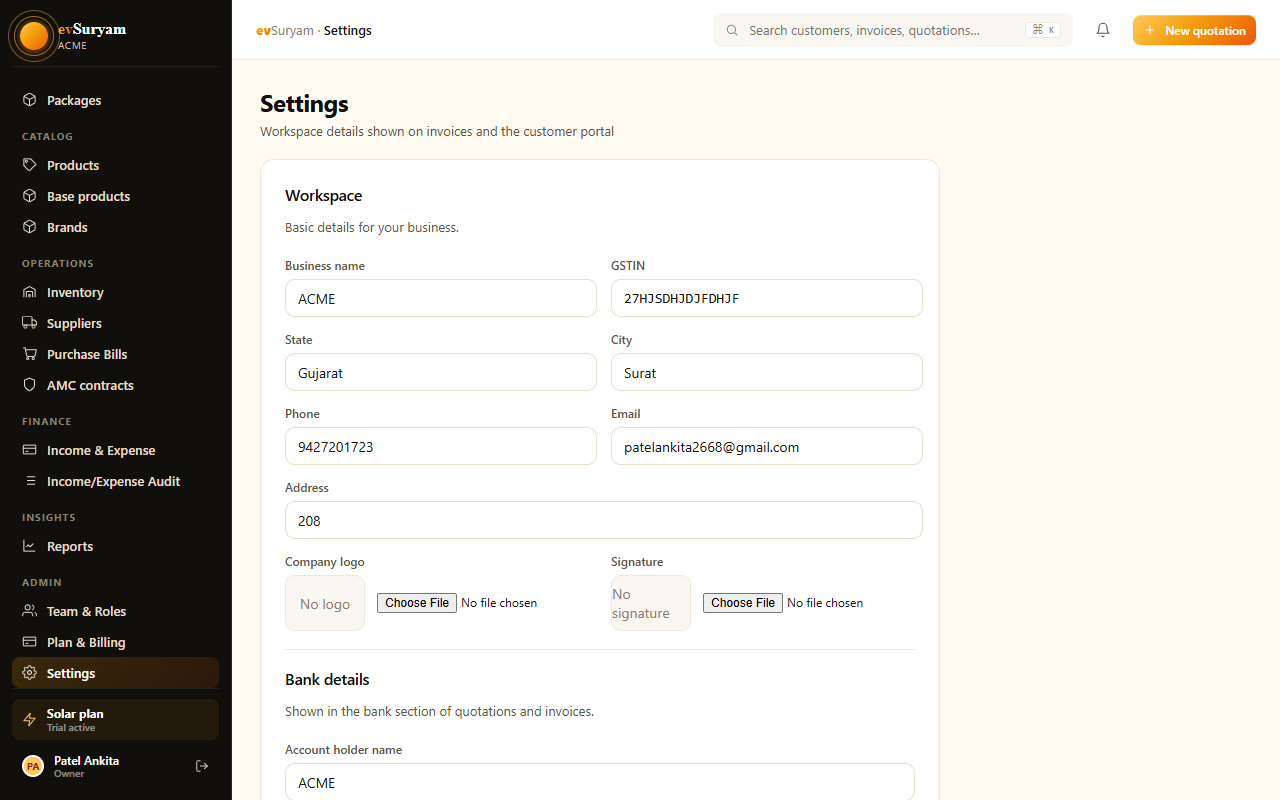
Task: Click the City field showing Surat
Action: (x=767, y=372)
